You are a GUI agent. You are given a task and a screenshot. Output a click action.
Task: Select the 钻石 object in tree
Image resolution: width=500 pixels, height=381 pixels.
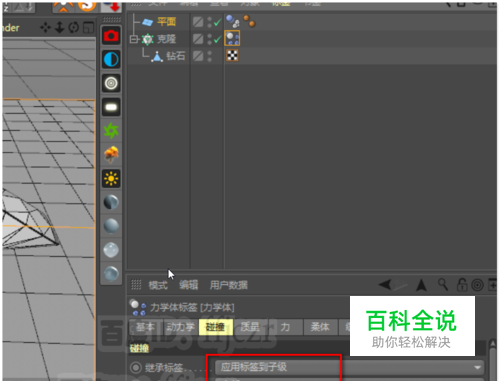pos(176,56)
